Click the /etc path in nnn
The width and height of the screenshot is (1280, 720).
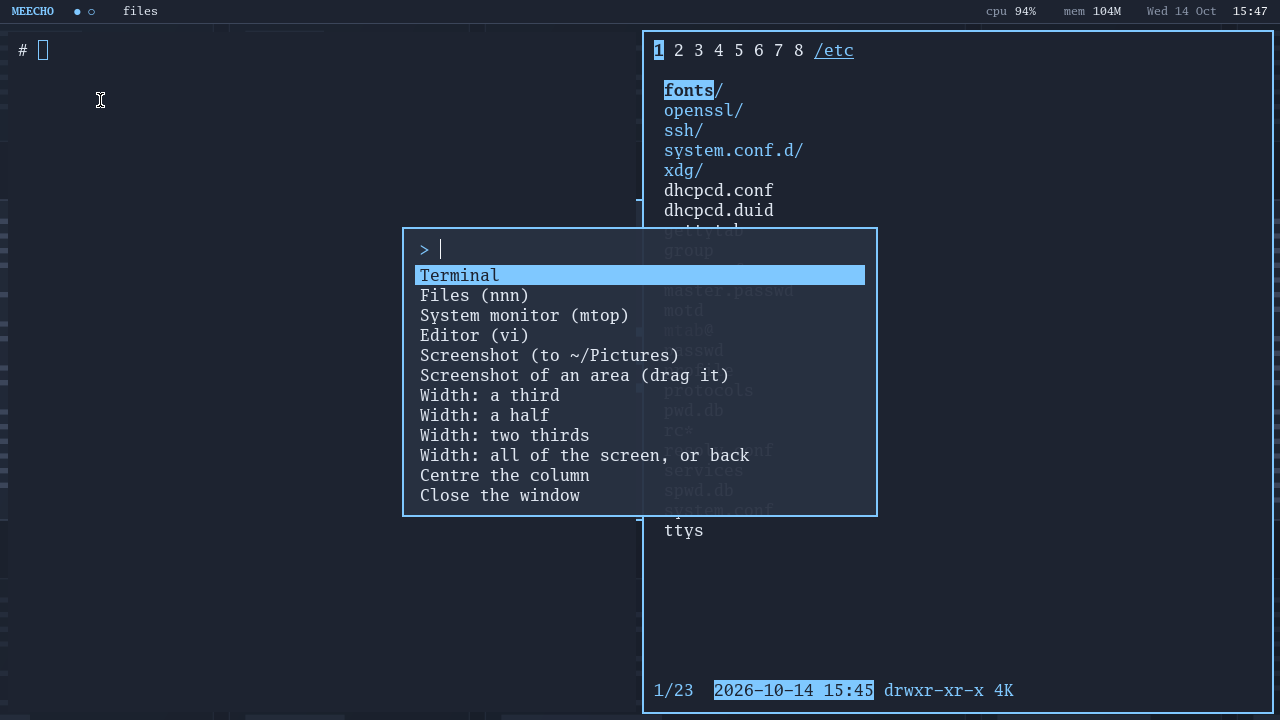pyautogui.click(x=834, y=51)
